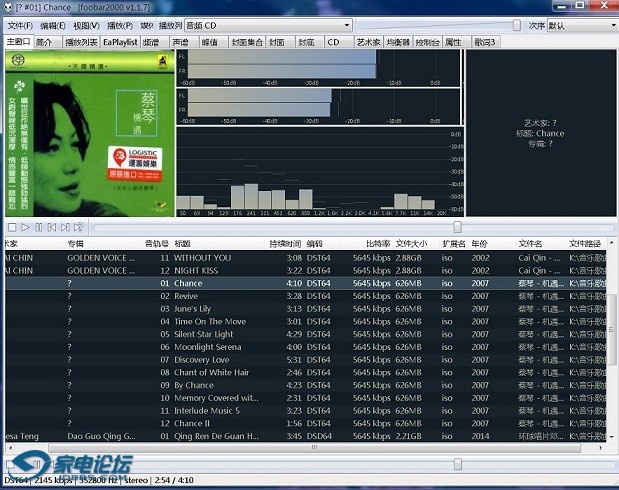The width and height of the screenshot is (619, 490).
Task: Click the playback seek bar
Action: pos(300,228)
